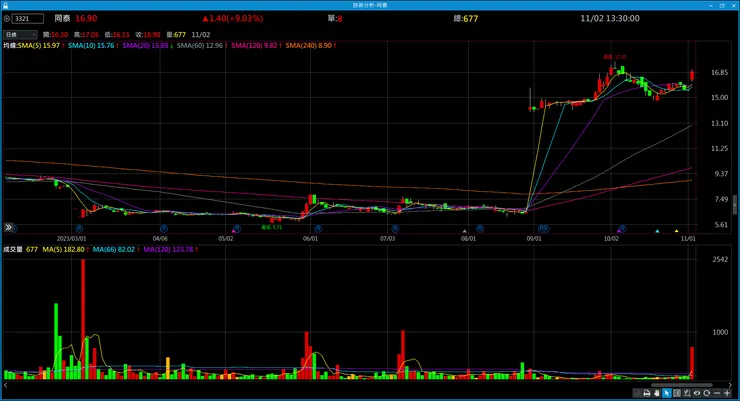Click the last price 16.90 in header

(x=86, y=18)
